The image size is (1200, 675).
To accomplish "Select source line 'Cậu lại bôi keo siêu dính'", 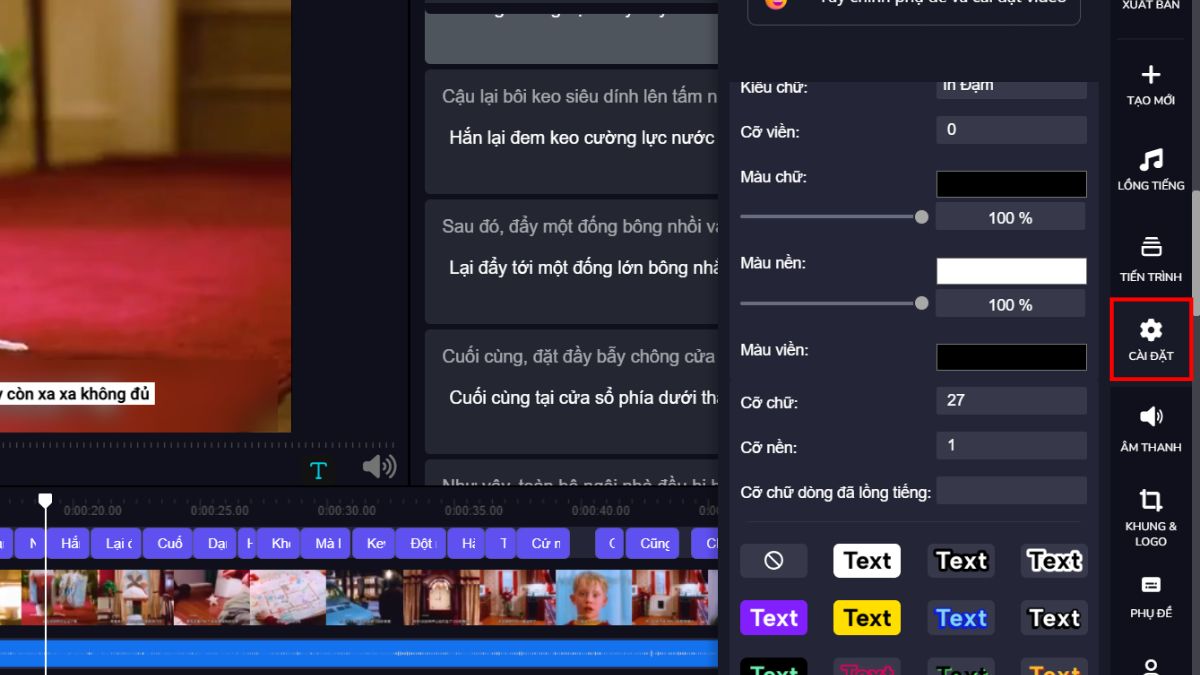I will point(580,97).
